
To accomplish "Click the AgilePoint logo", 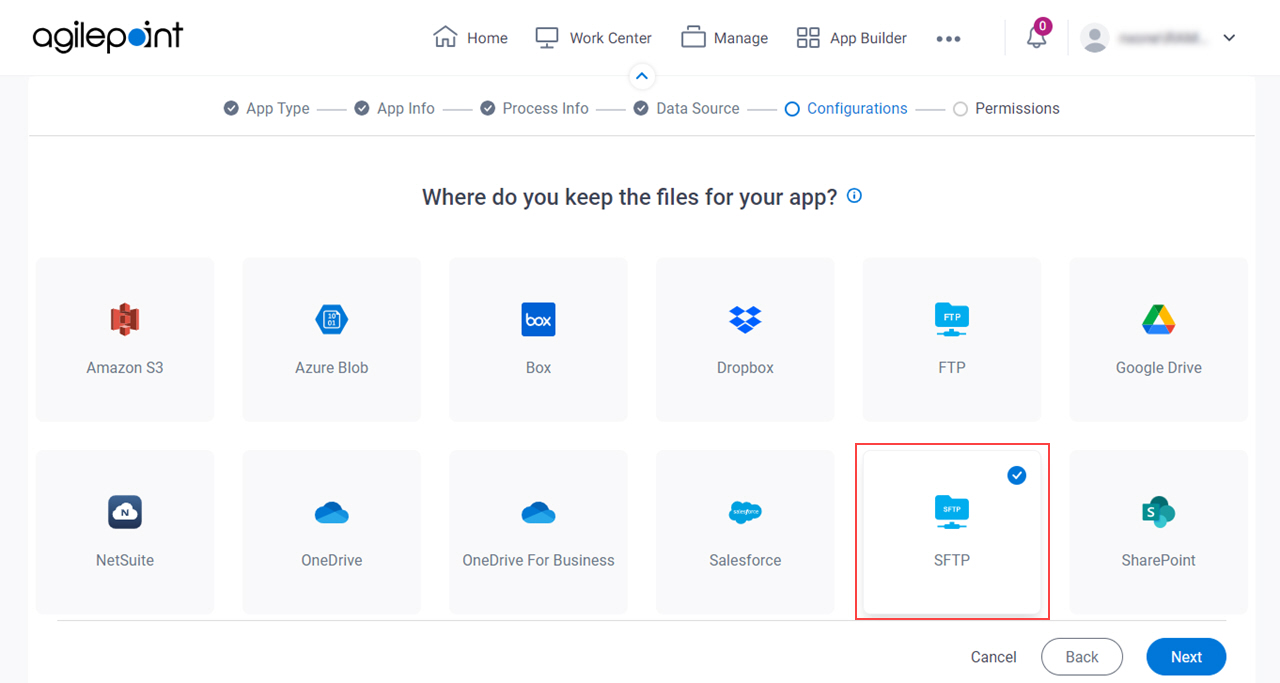I will click(108, 37).
